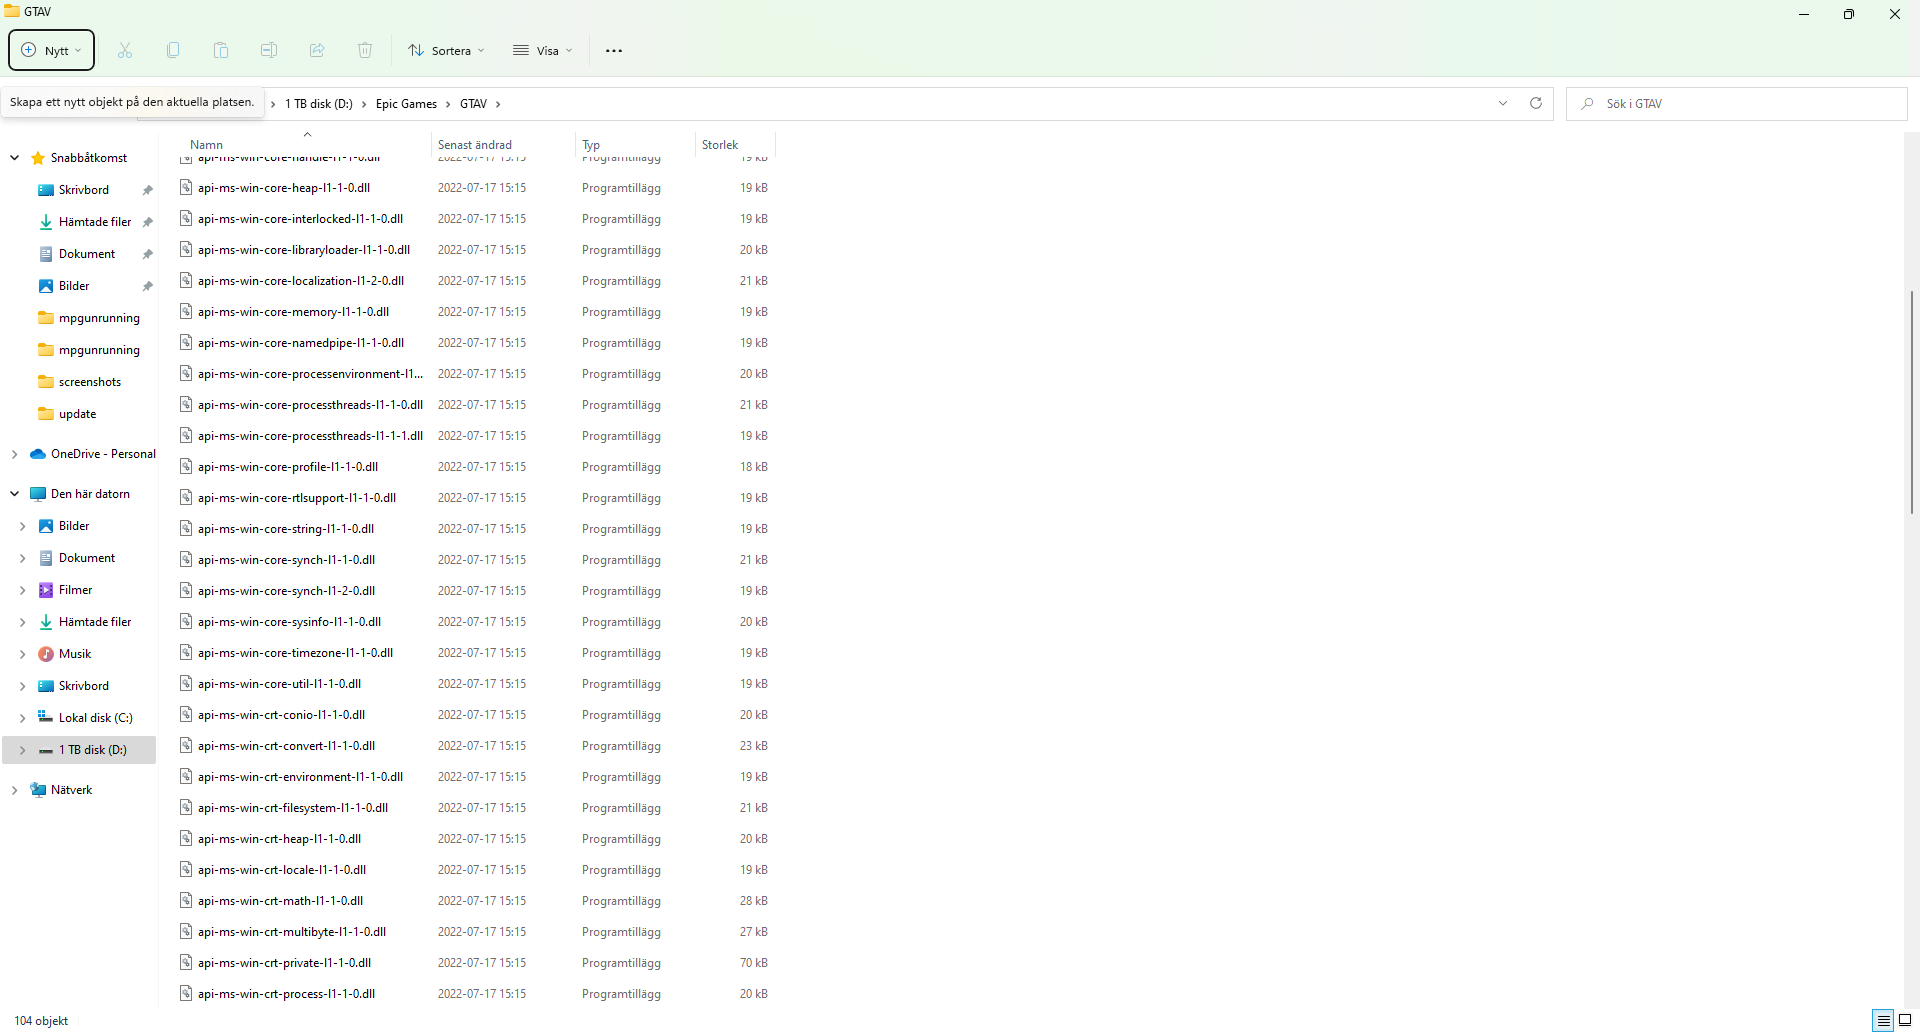1920x1032 pixels.
Task: Switch to details view via status bar toggle
Action: pyautogui.click(x=1883, y=1020)
